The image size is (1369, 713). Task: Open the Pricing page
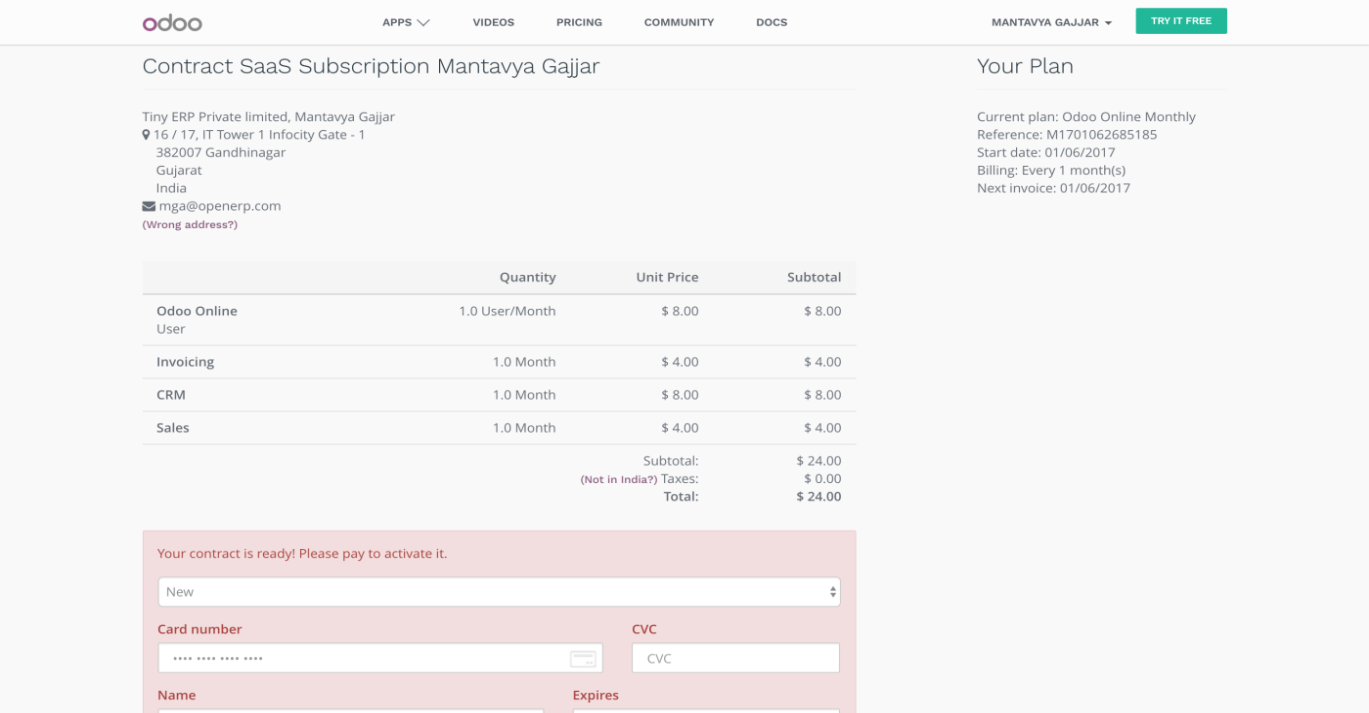tap(579, 22)
